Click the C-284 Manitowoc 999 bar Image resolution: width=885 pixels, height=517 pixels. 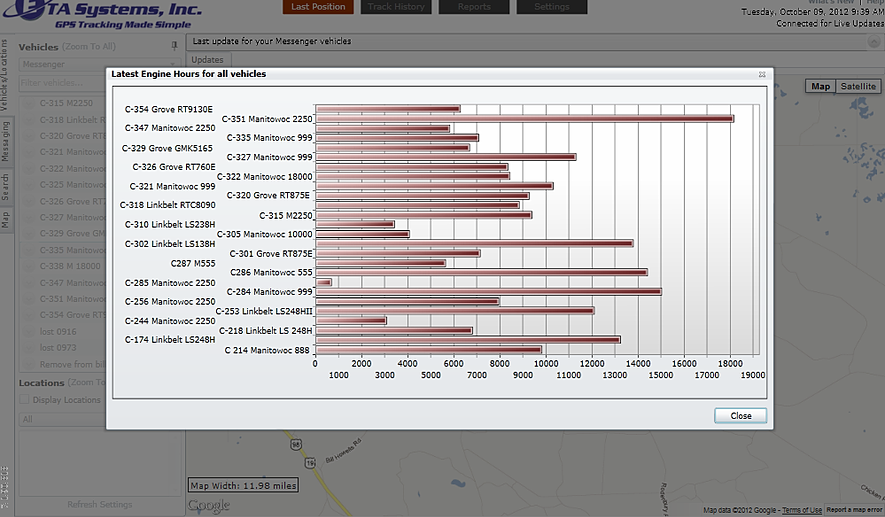(488, 292)
